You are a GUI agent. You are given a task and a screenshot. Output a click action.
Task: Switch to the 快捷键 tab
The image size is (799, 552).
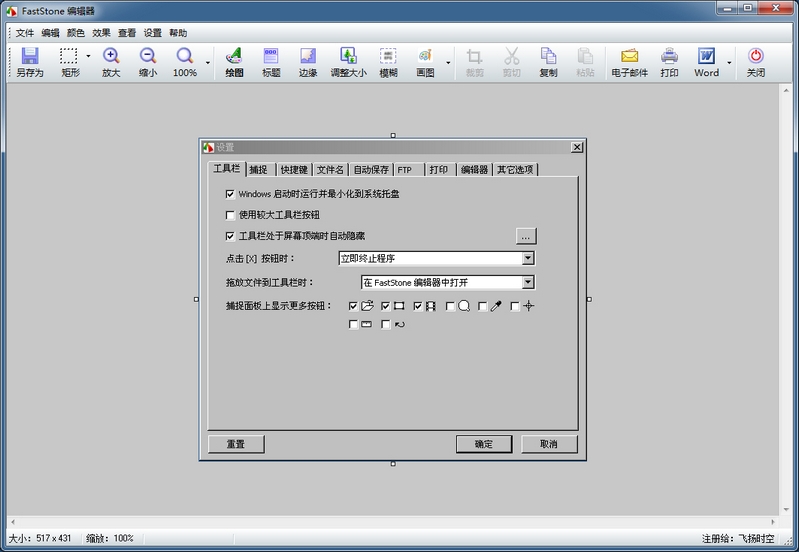[x=294, y=170]
